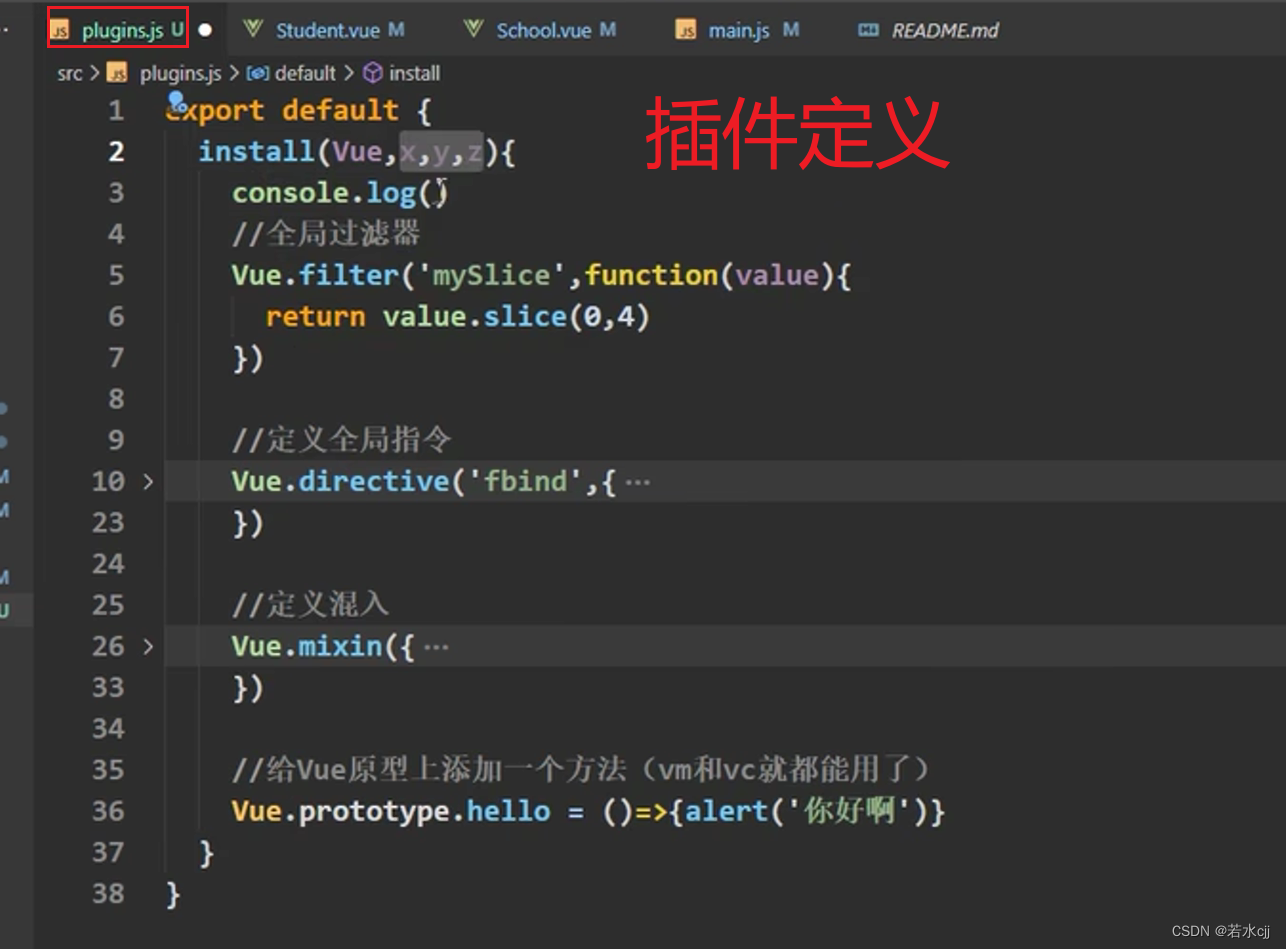1286x949 pixels.
Task: Click the //全局过滤器 comment
Action: [x=326, y=234]
